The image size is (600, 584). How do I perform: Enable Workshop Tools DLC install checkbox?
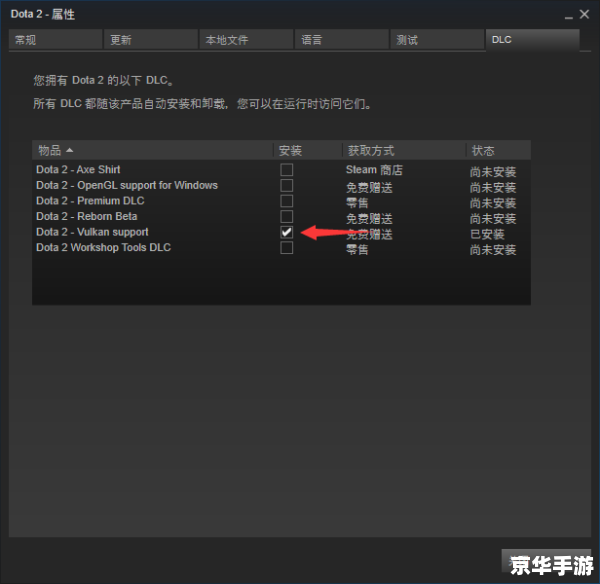(x=287, y=248)
